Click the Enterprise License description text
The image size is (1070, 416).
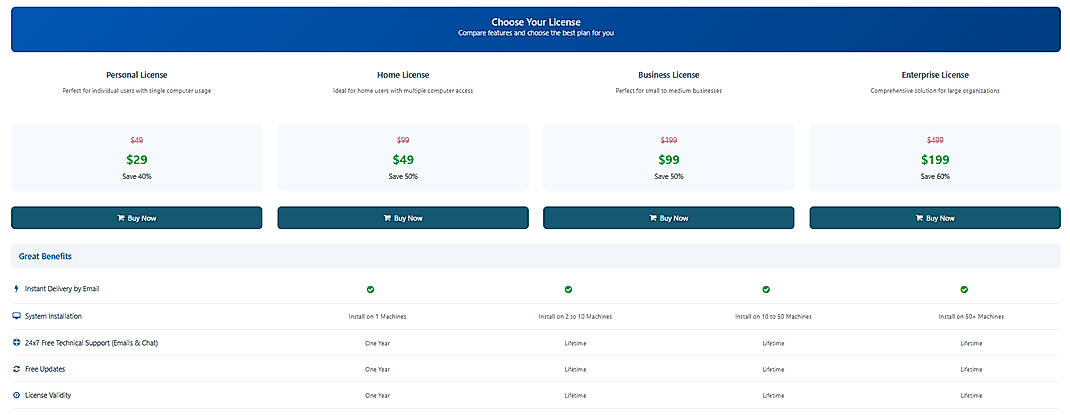pyautogui.click(x=935, y=91)
